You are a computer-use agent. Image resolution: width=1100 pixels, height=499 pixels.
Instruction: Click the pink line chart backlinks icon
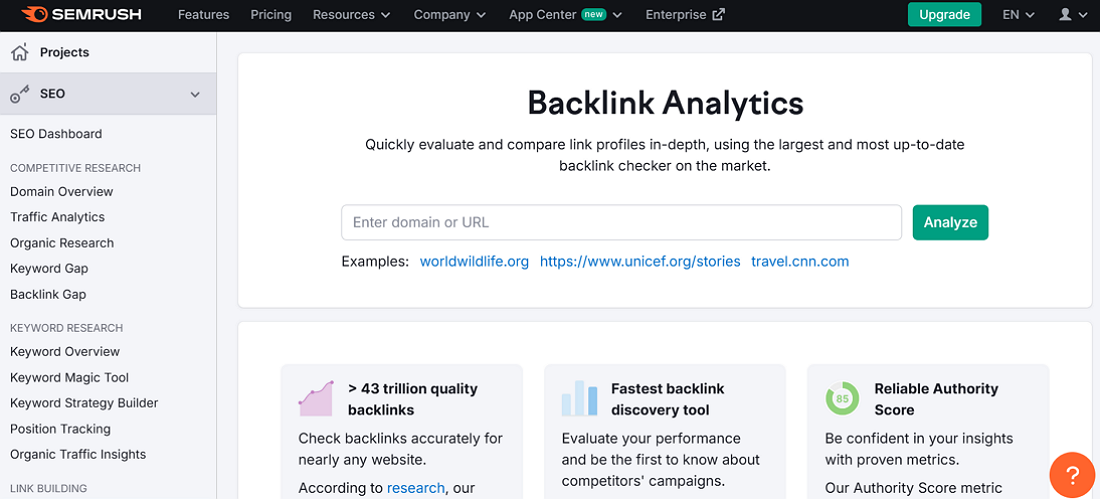[315, 398]
